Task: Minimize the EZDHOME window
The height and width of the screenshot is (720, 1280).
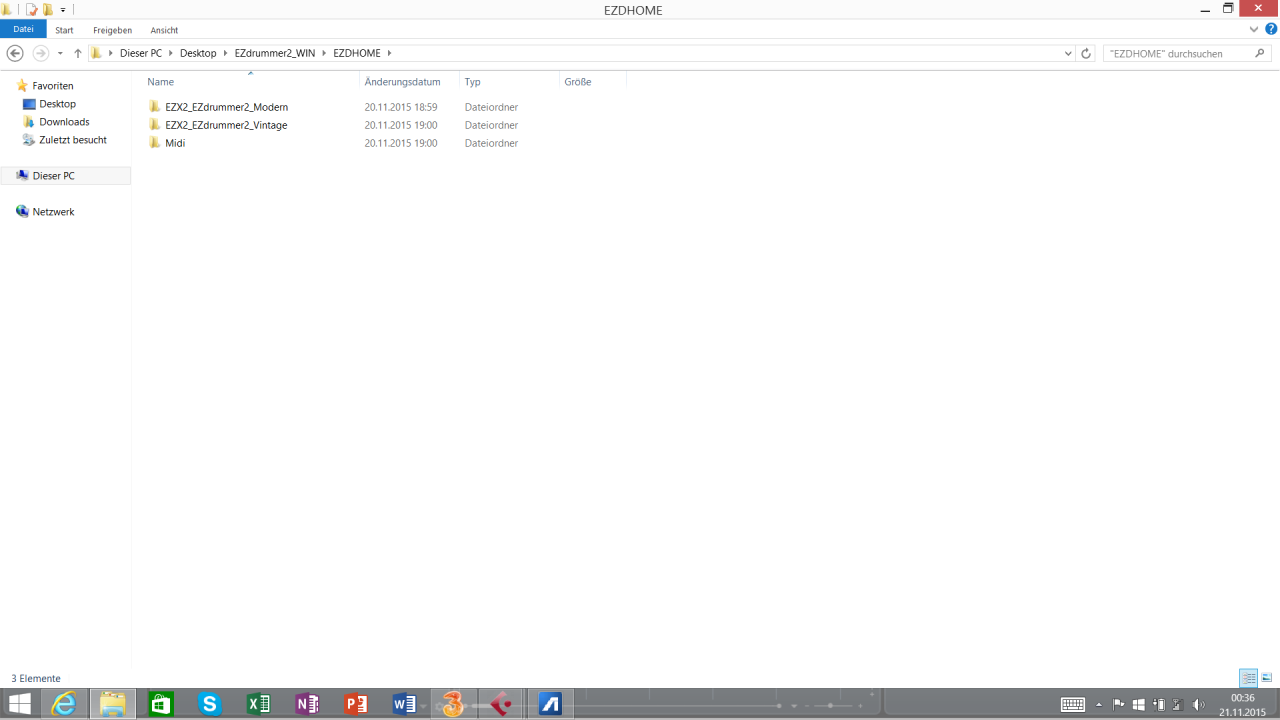Action: [1204, 8]
